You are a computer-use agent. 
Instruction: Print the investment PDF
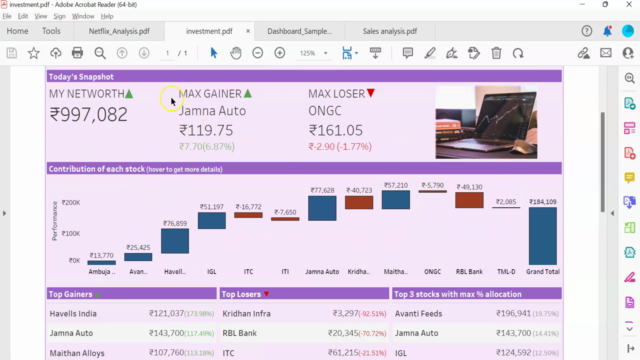coord(78,53)
